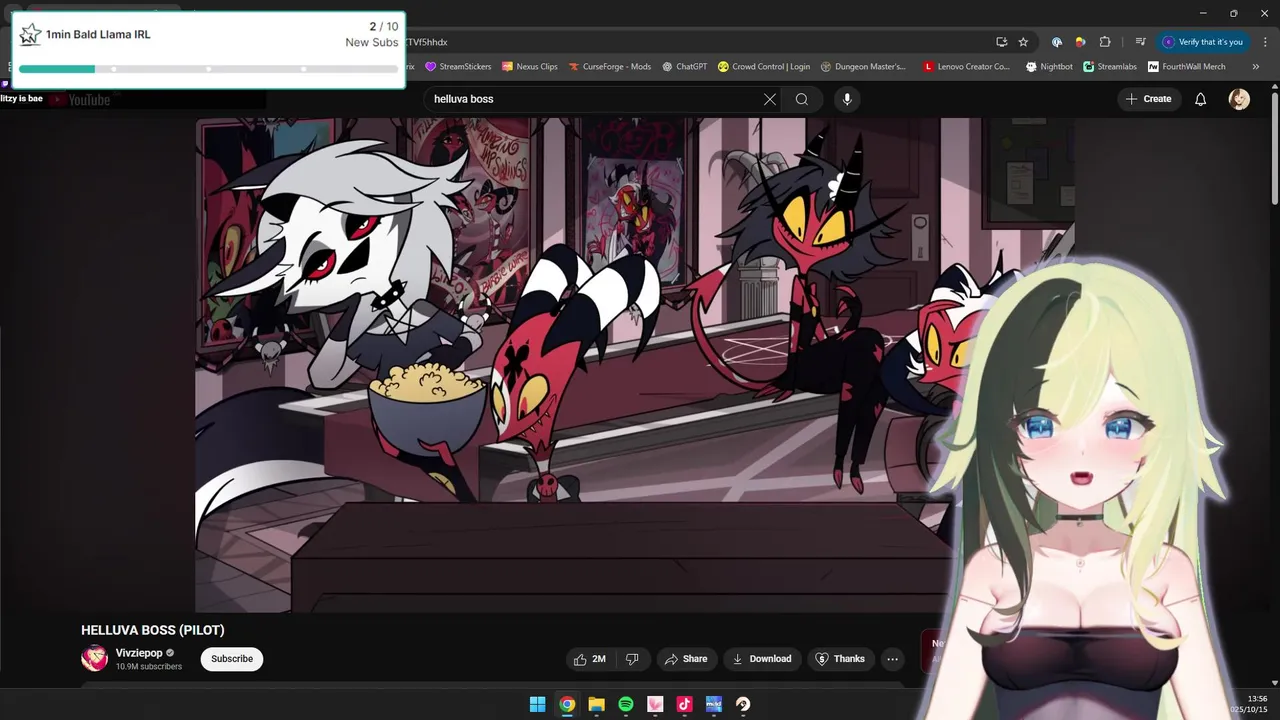Open the Lenovo Creator Co... bookmark
Screen dimensions: 1280x720
[967, 67]
